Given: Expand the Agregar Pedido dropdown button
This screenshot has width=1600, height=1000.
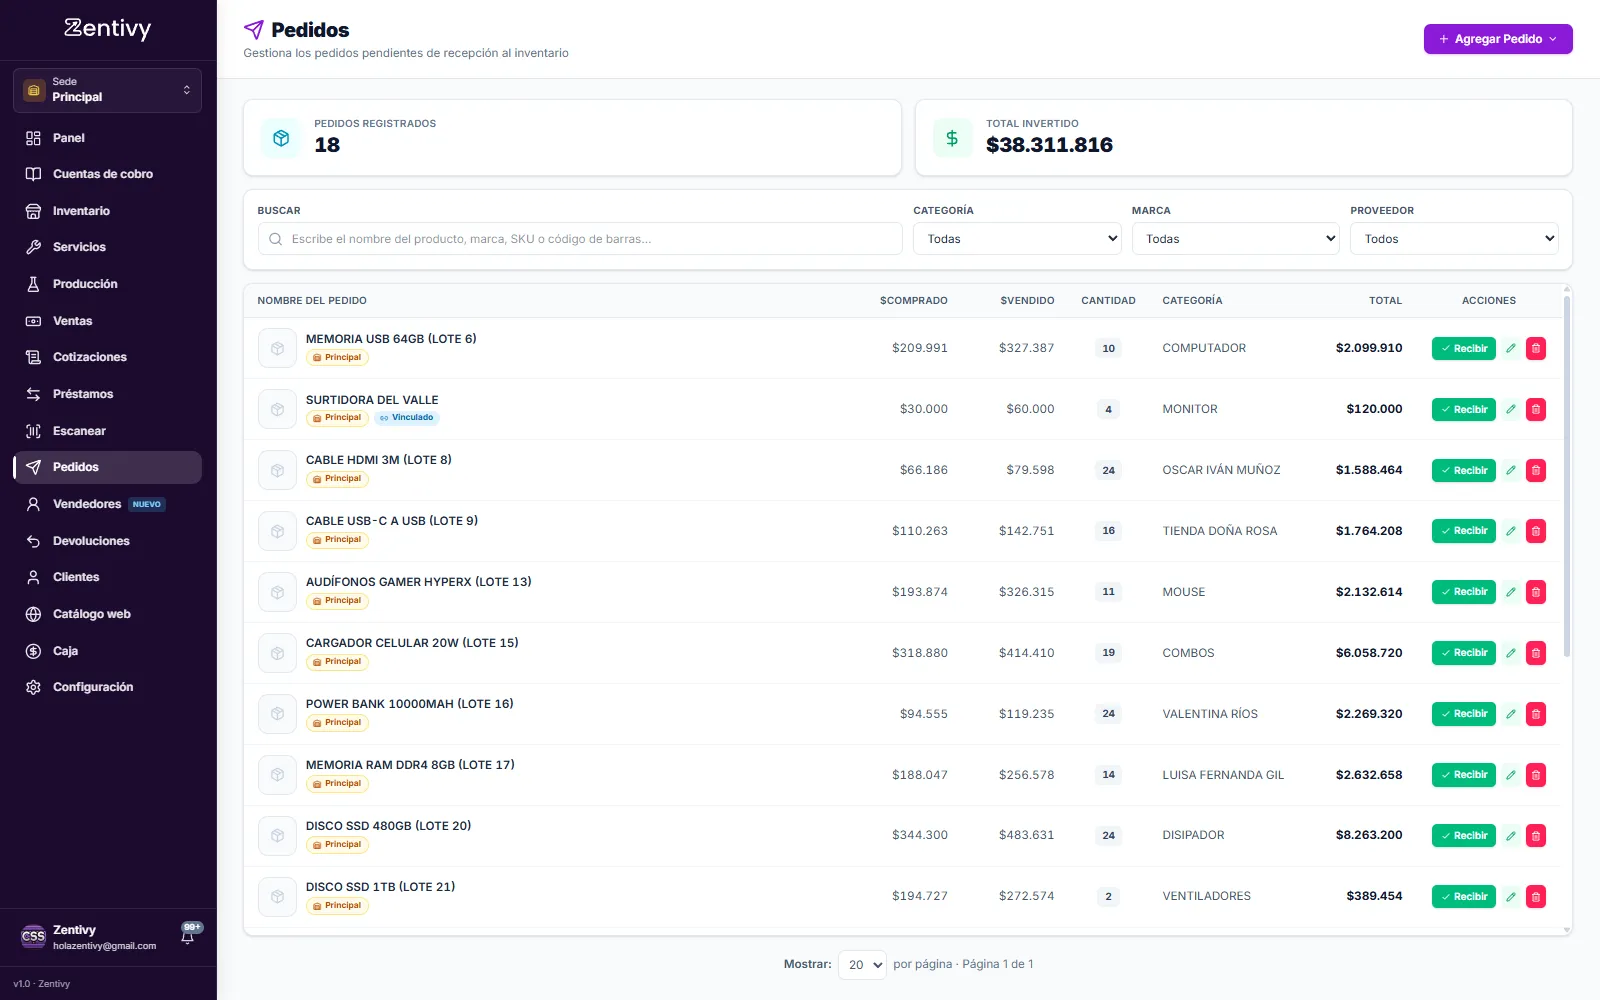Looking at the screenshot, I should coord(1498,39).
